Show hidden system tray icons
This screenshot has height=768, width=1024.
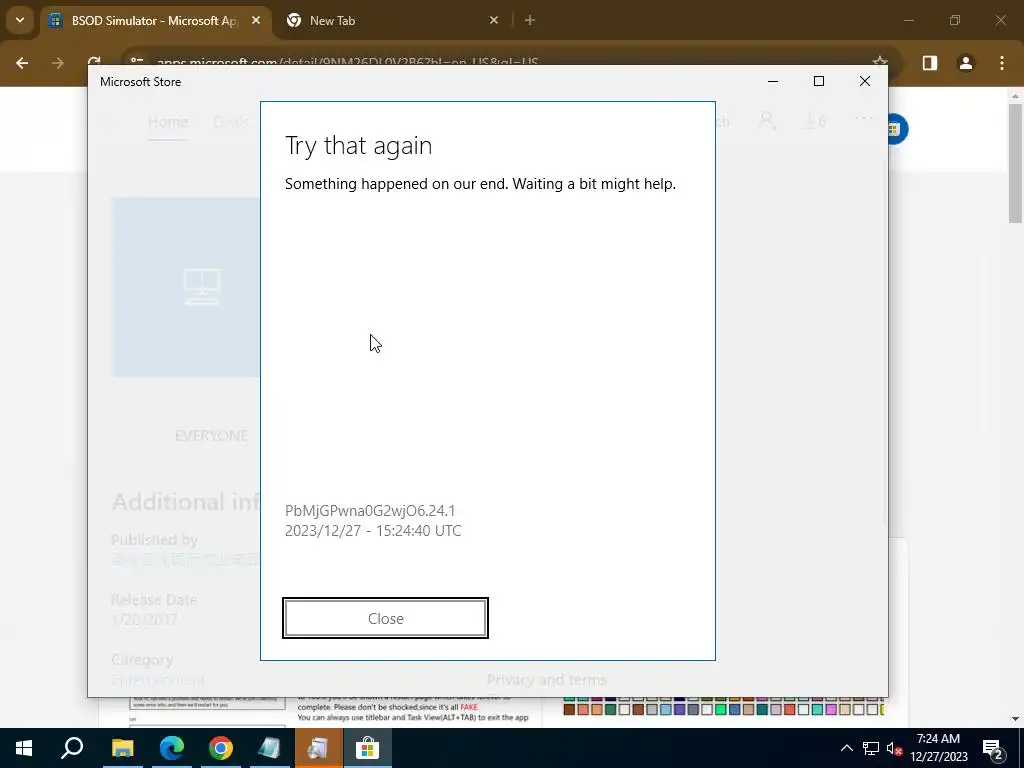pyautogui.click(x=846, y=748)
